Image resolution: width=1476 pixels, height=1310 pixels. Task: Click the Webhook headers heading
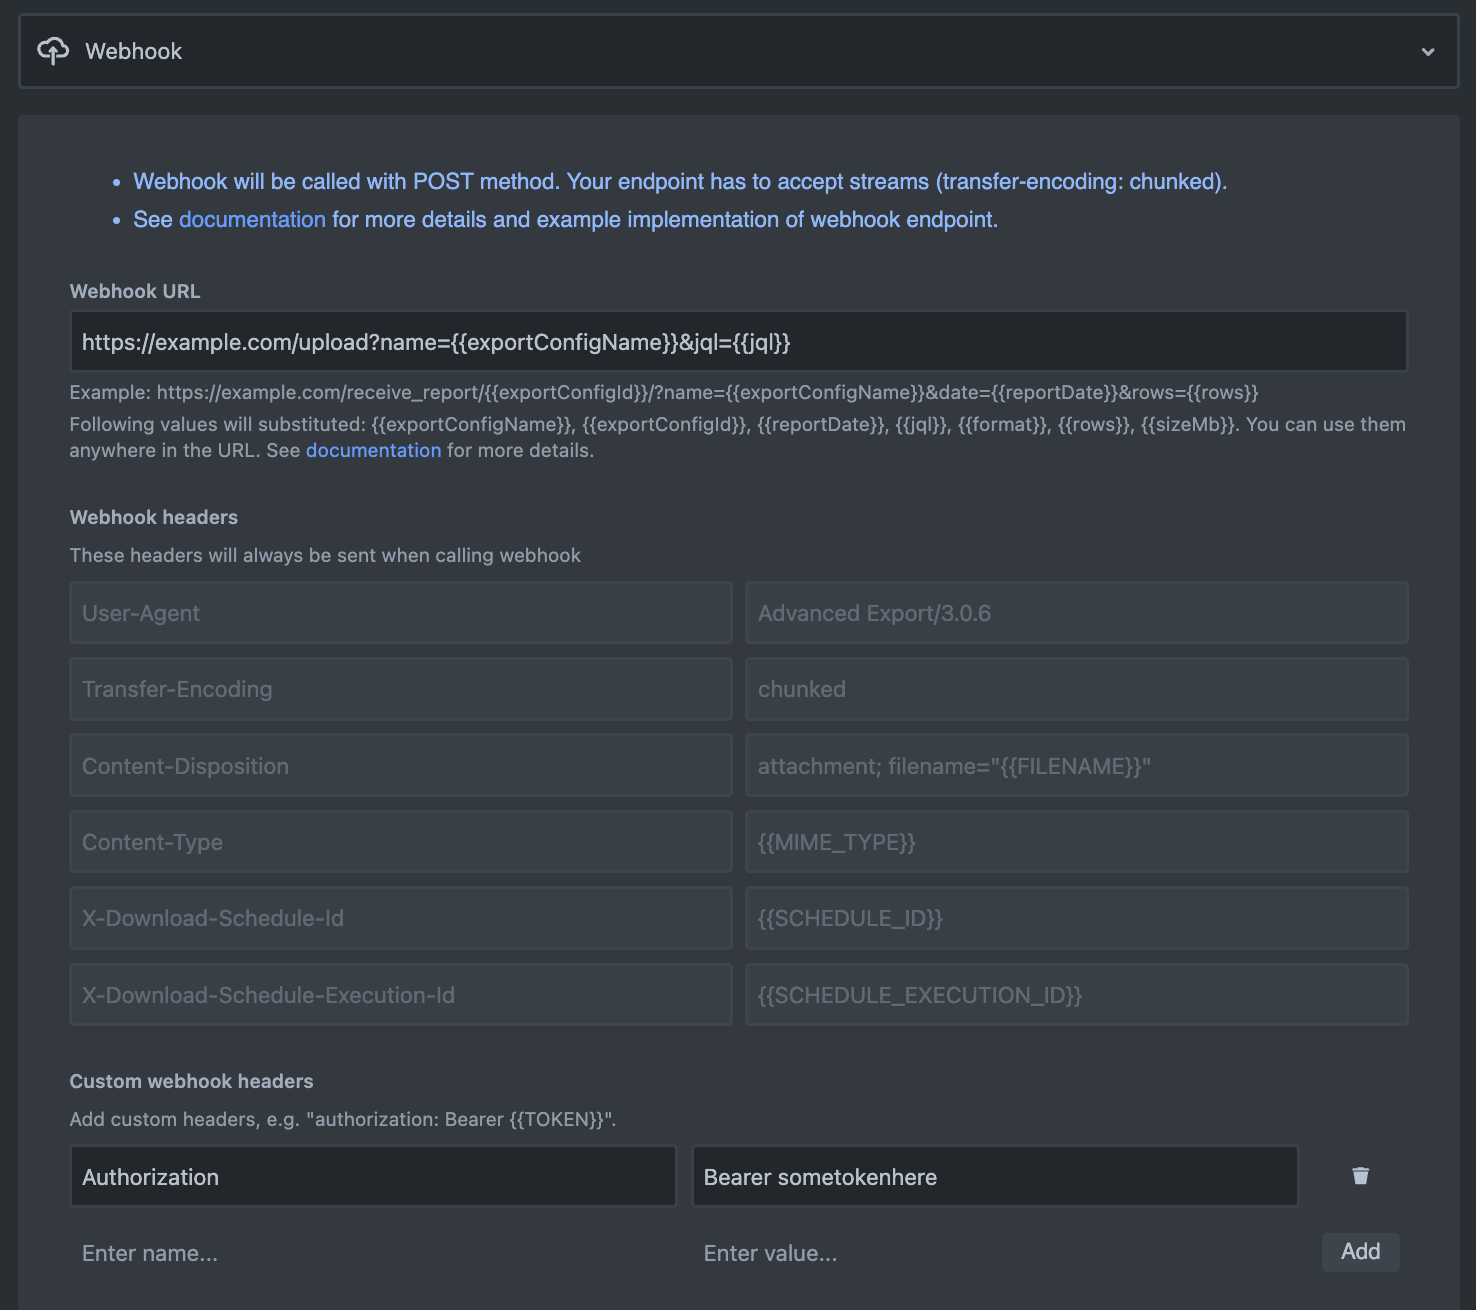[154, 517]
